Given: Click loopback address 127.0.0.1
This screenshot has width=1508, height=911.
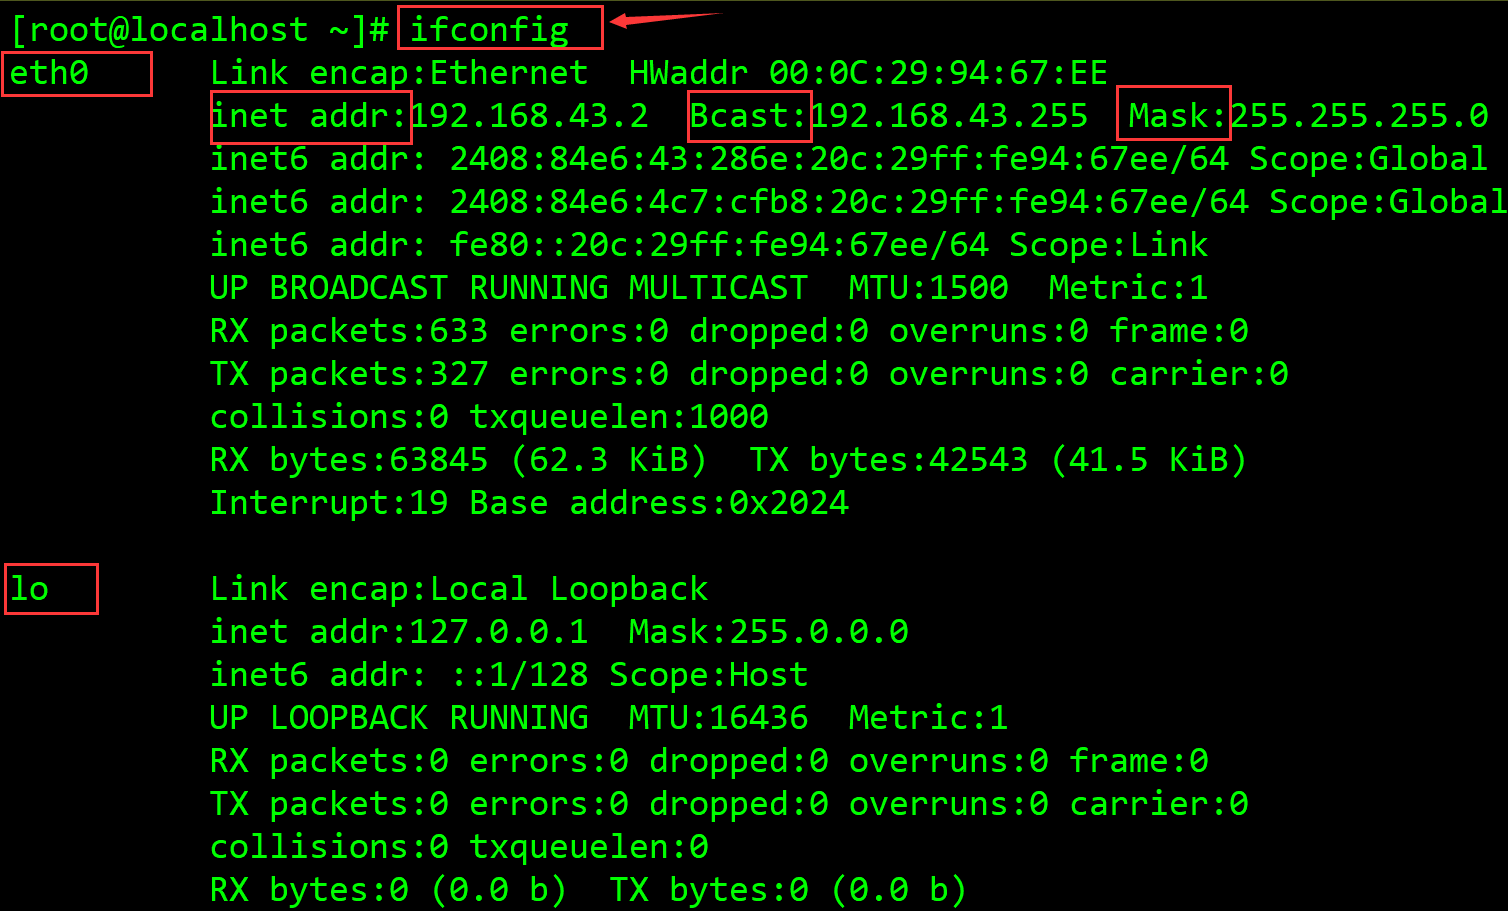Looking at the screenshot, I should coord(499,632).
